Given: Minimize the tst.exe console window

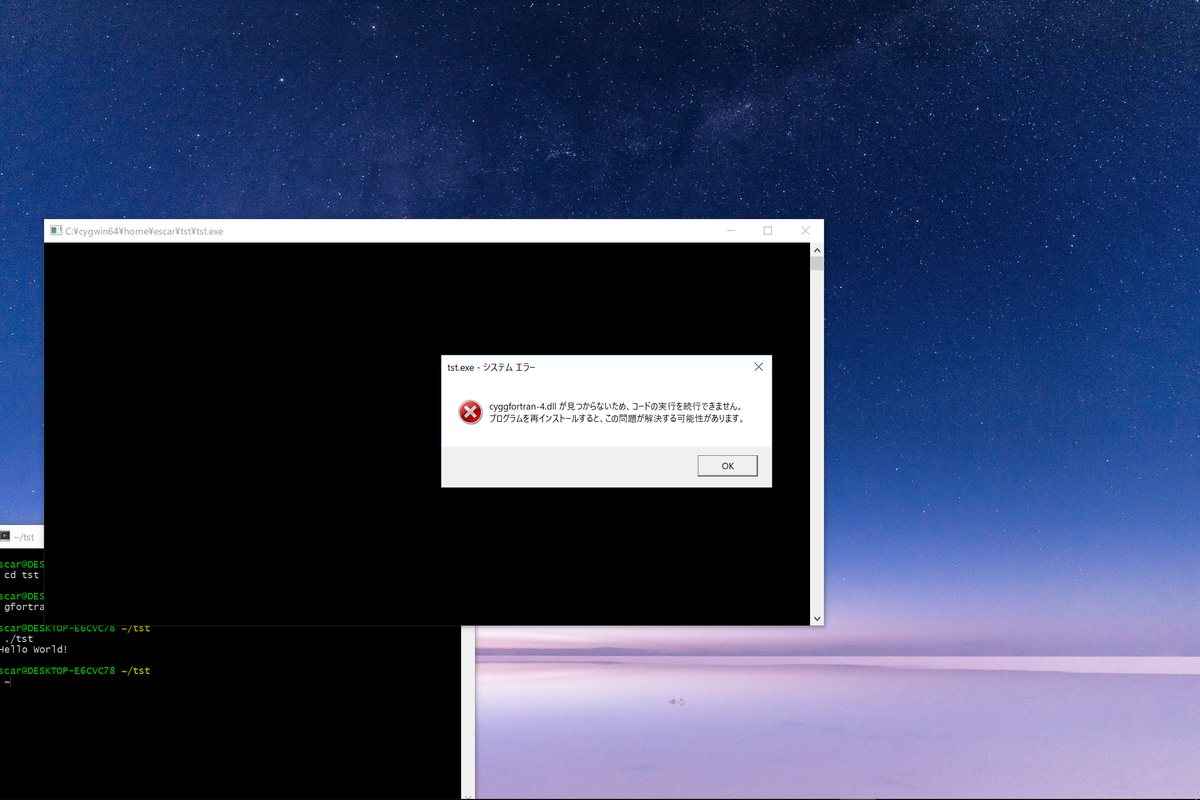Looking at the screenshot, I should pyautogui.click(x=731, y=231).
